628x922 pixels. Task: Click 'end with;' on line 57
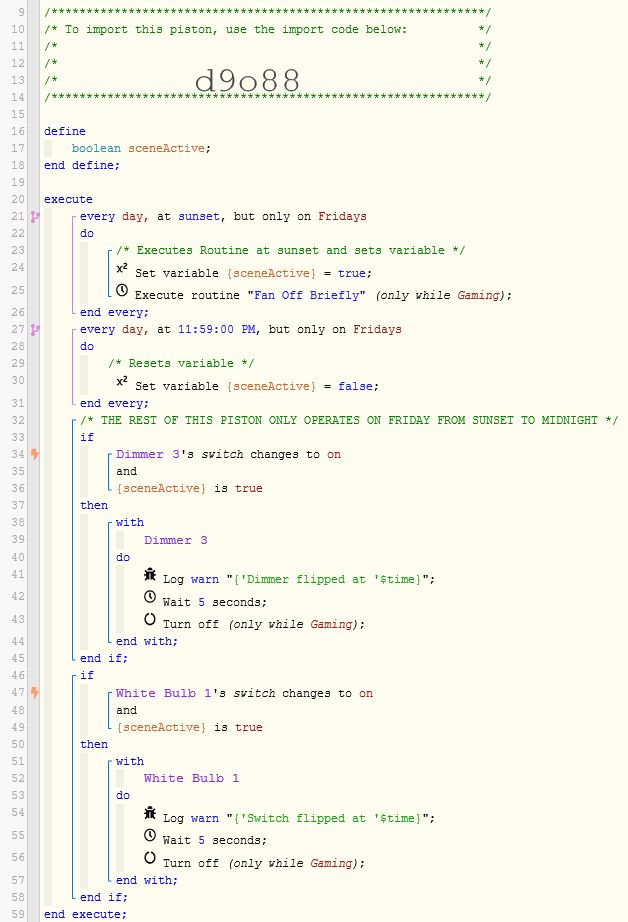click(x=147, y=880)
